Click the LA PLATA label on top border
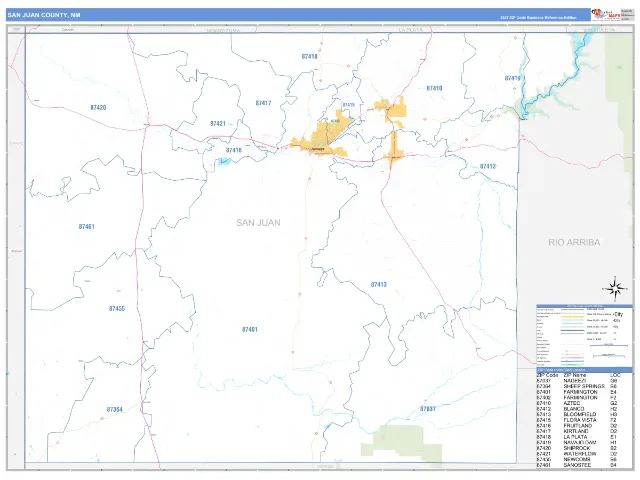Screen dimensions: 640x480 411,30
